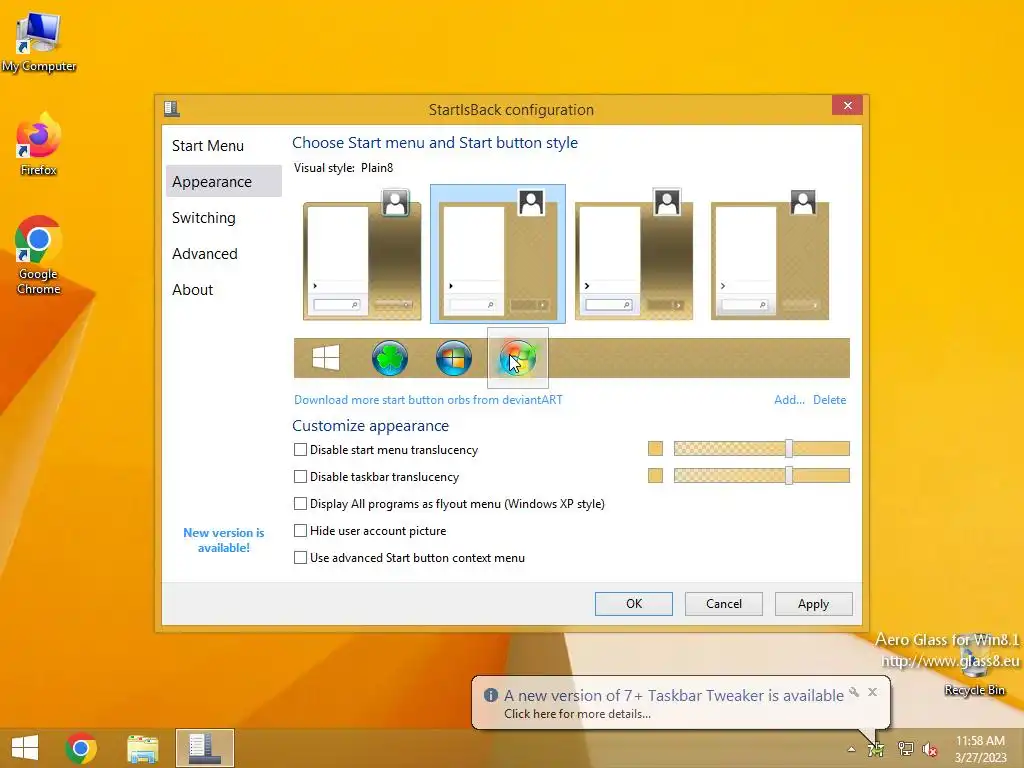1024x768 pixels.
Task: Click OK to confirm settings
Action: (633, 604)
